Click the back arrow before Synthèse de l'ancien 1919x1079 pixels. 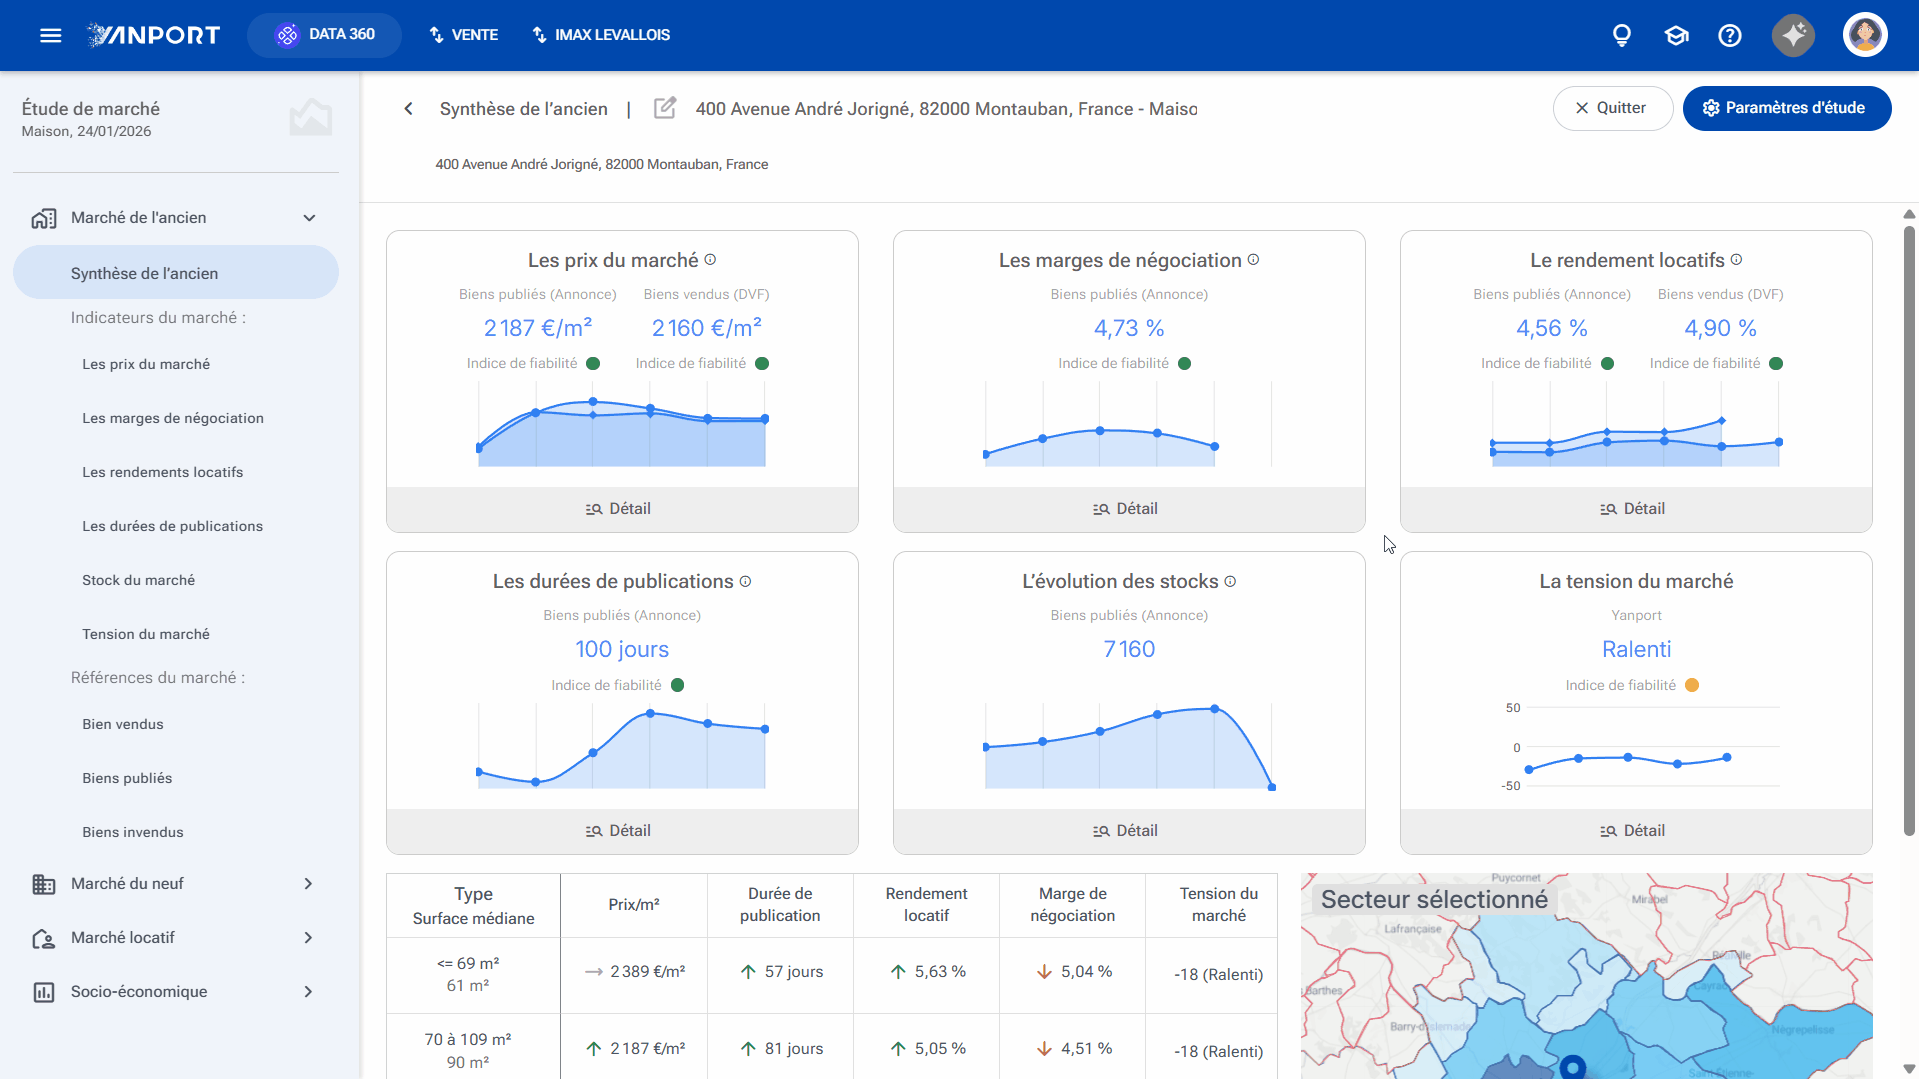[408, 108]
